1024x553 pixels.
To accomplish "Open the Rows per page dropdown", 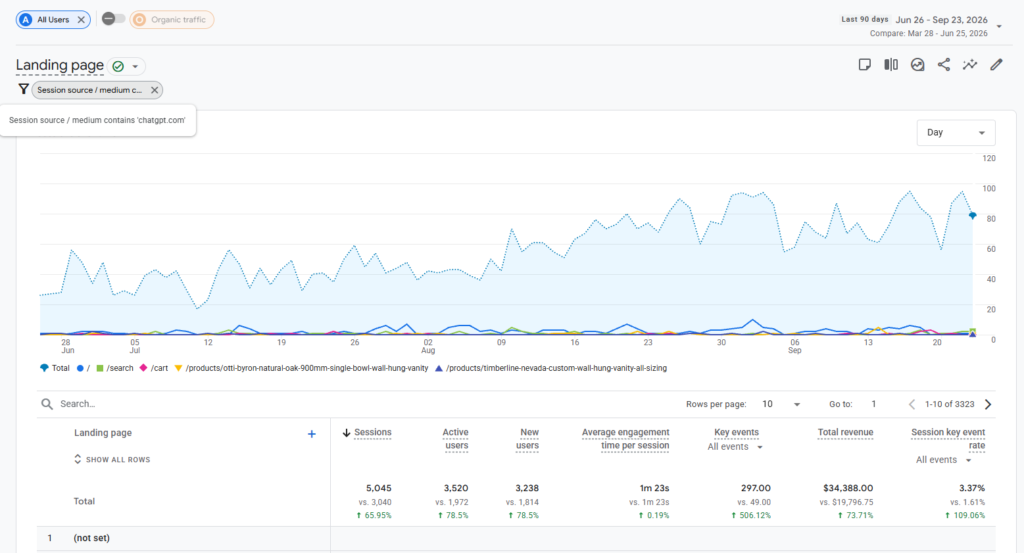I will (781, 404).
